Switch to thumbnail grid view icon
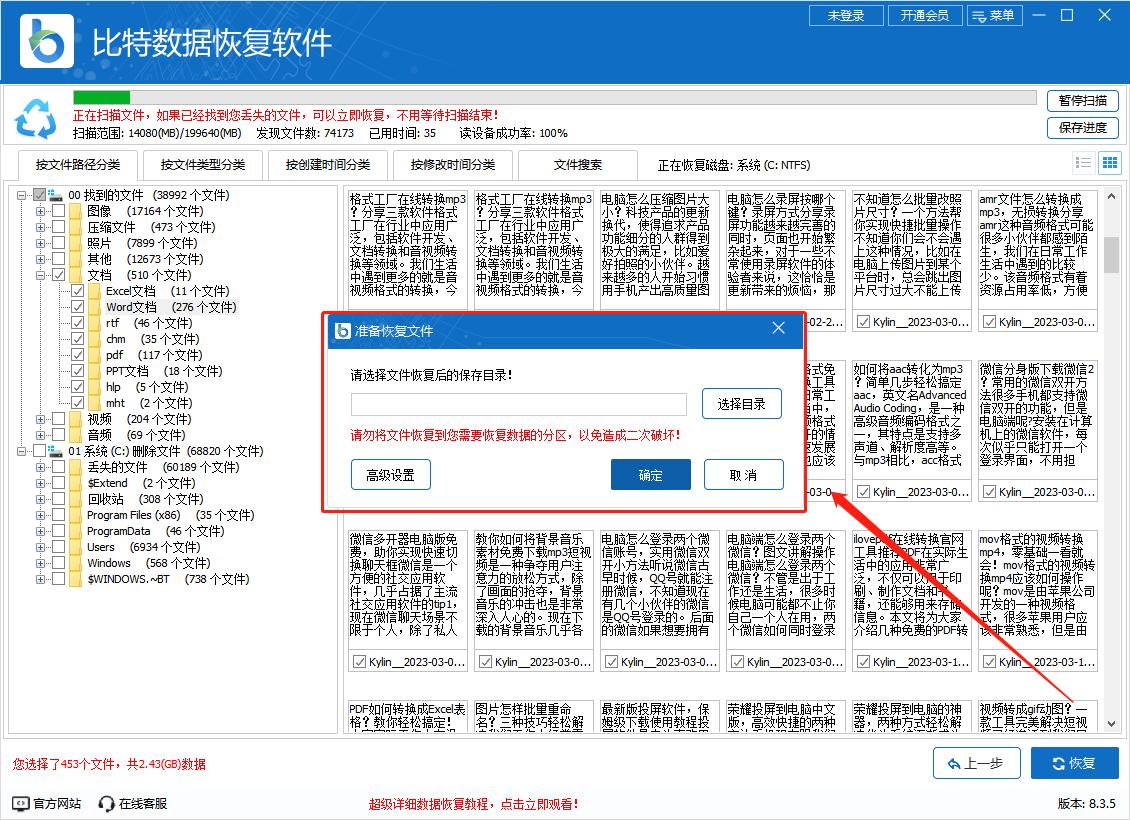 (x=1109, y=163)
